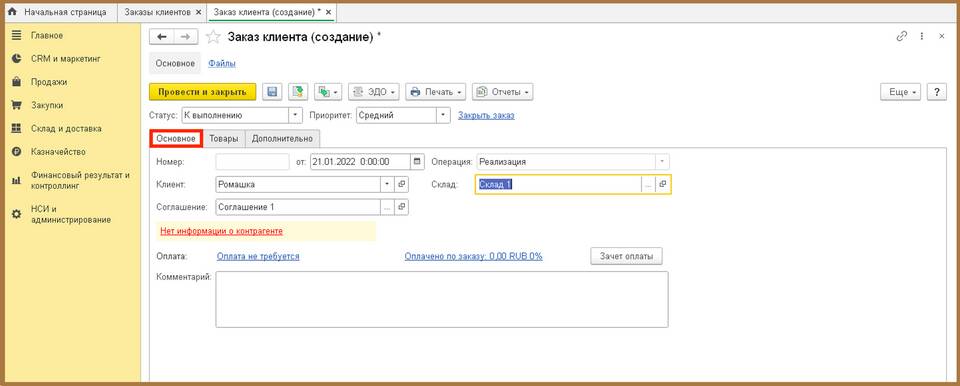The width and height of the screenshot is (960, 386).
Task: Click the post document icon
Action: pyautogui.click(x=298, y=92)
